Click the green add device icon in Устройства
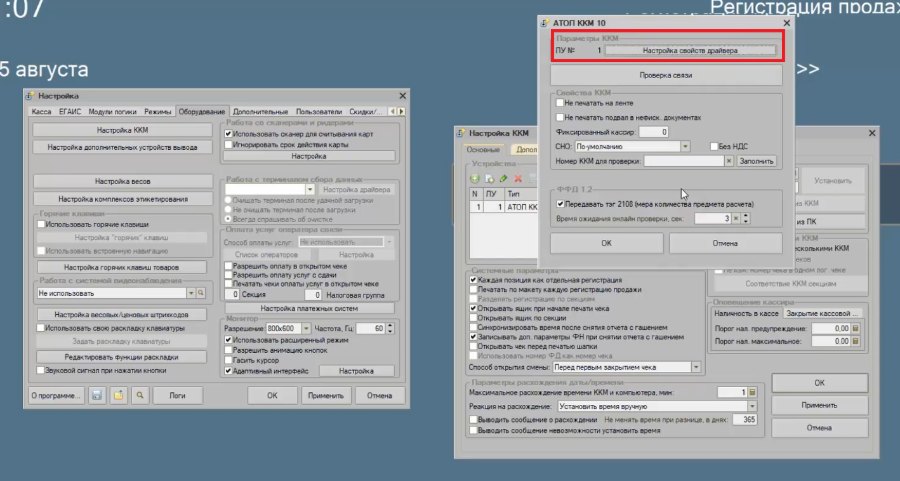The image size is (900, 481). tap(475, 179)
